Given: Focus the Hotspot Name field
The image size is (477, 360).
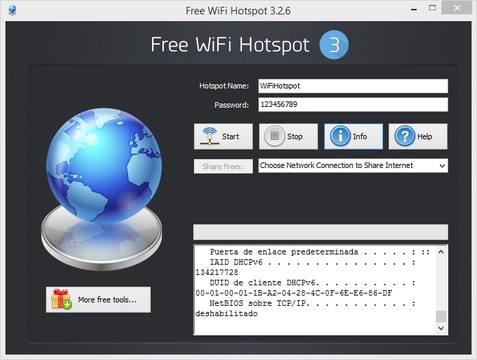Looking at the screenshot, I should (x=353, y=86).
